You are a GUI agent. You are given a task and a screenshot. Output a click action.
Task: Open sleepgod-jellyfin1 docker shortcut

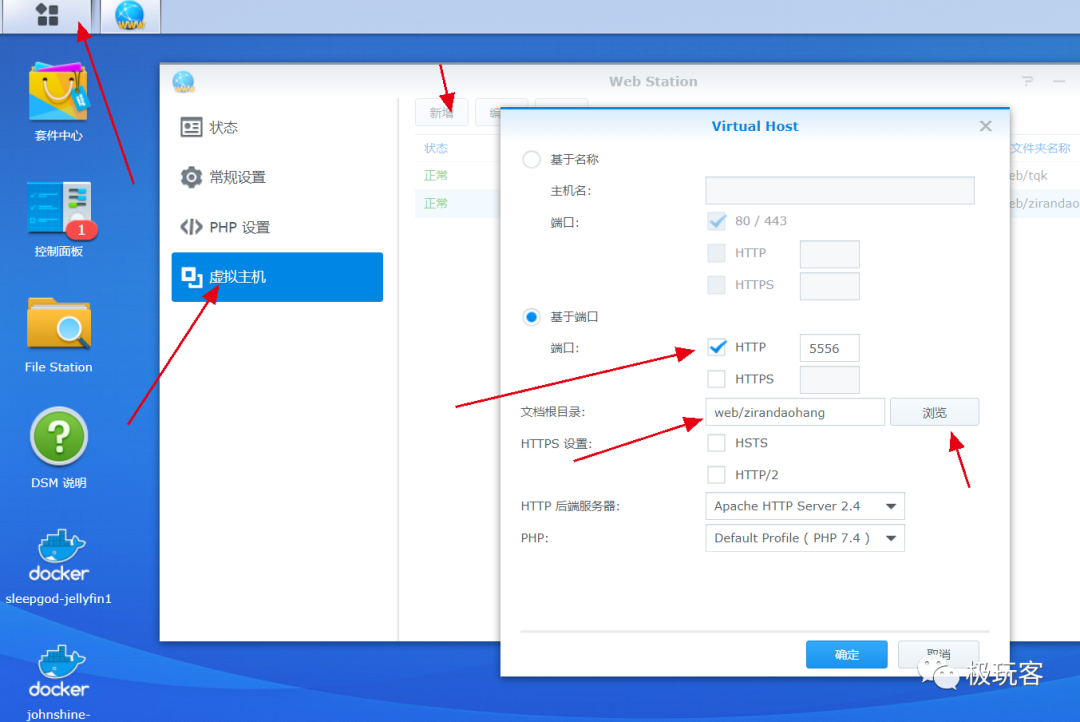[x=59, y=567]
